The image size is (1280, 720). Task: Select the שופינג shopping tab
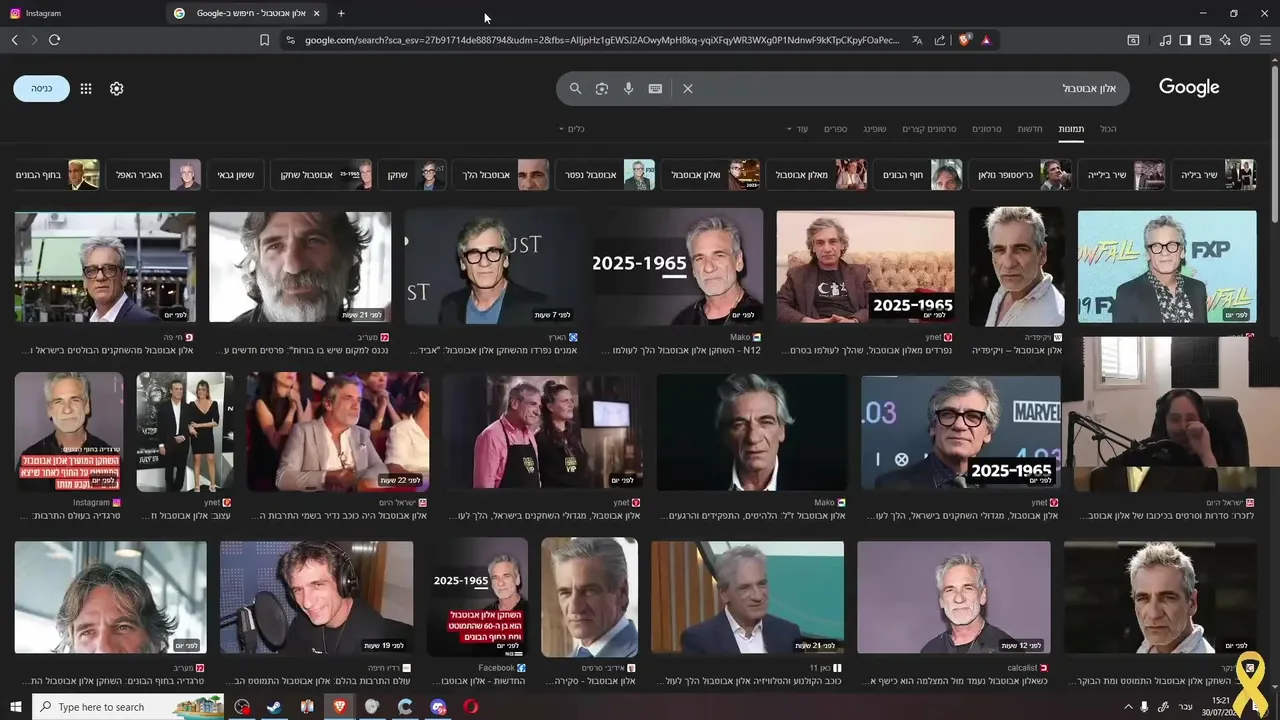(x=875, y=129)
